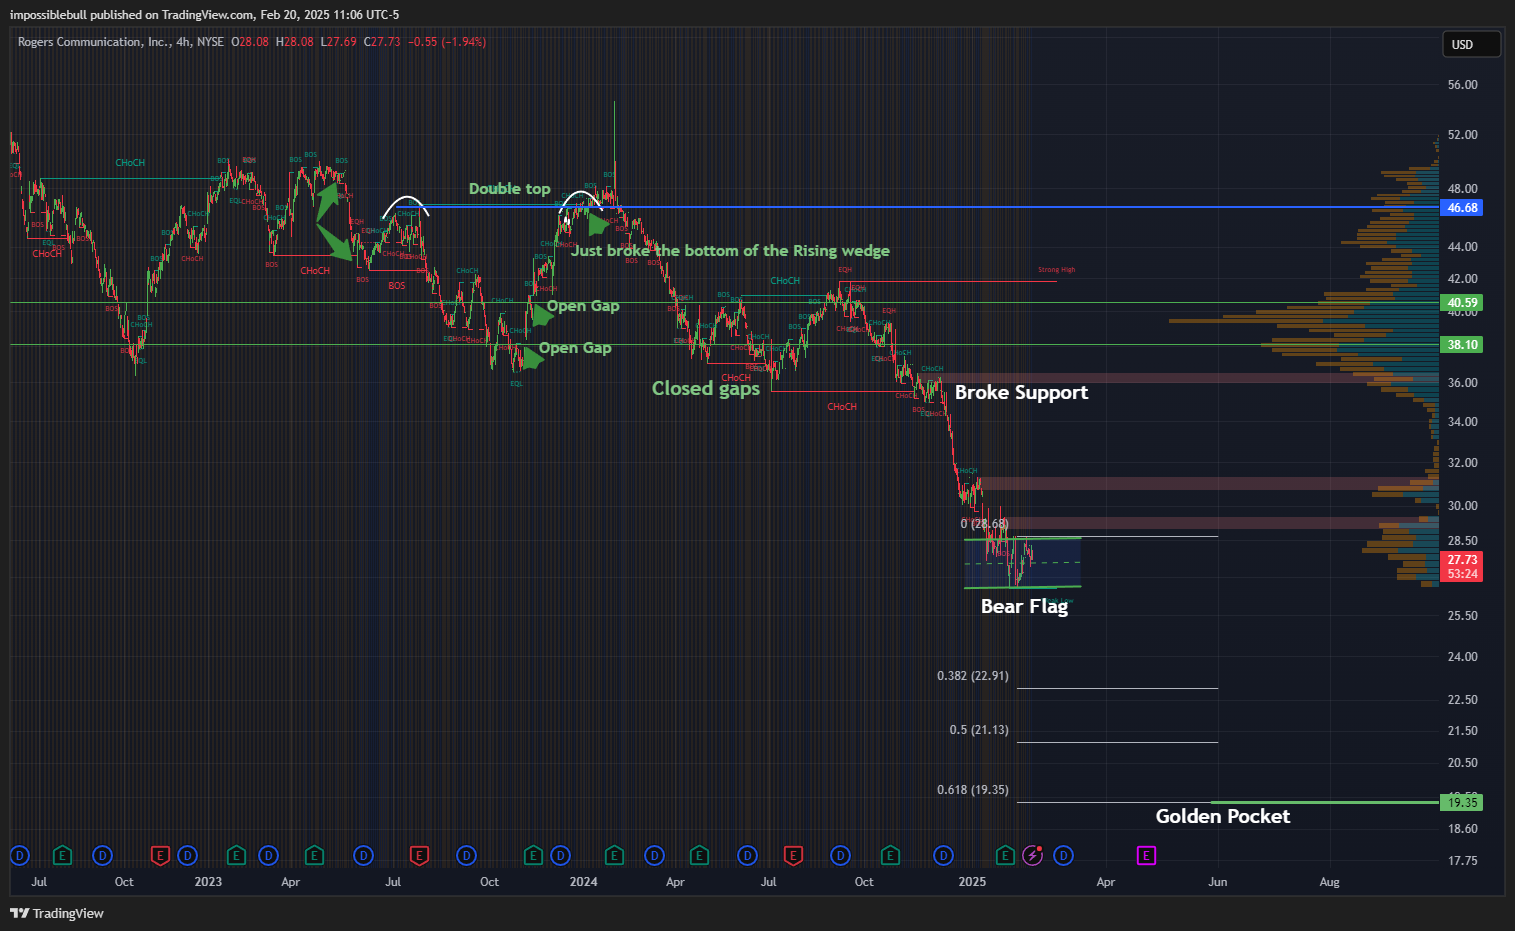Viewport: 1515px width, 931px height.
Task: Select the 'Just broke the bottom of the Rising wedge' note
Action: [730, 251]
